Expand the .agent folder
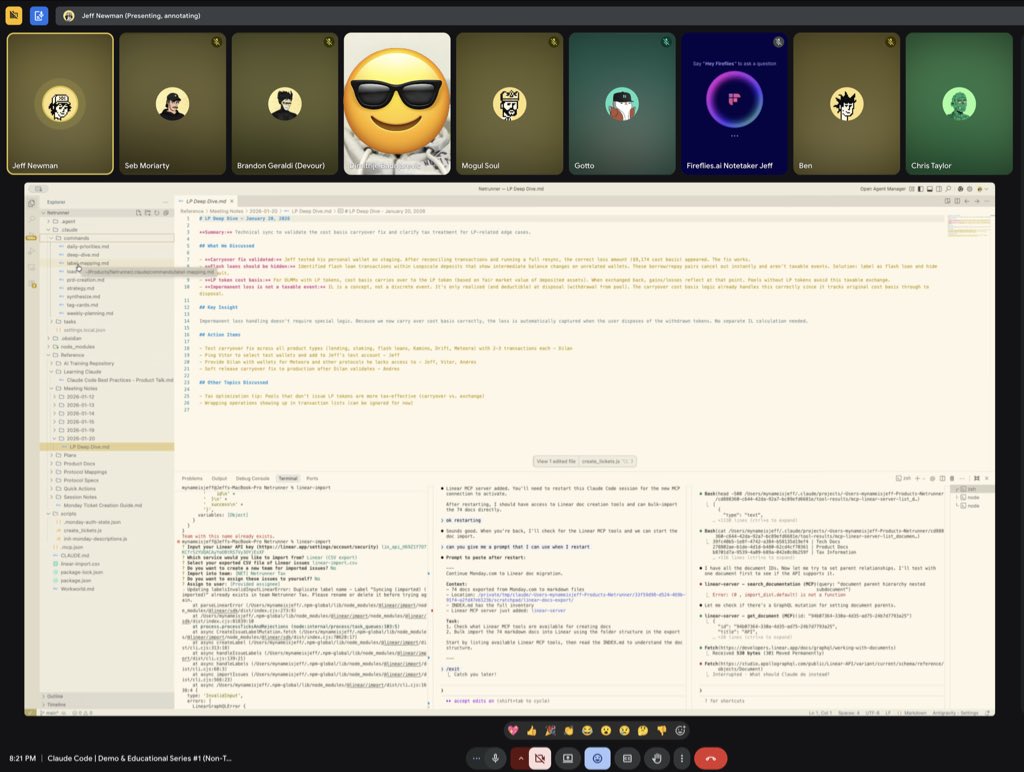 pos(107,221)
